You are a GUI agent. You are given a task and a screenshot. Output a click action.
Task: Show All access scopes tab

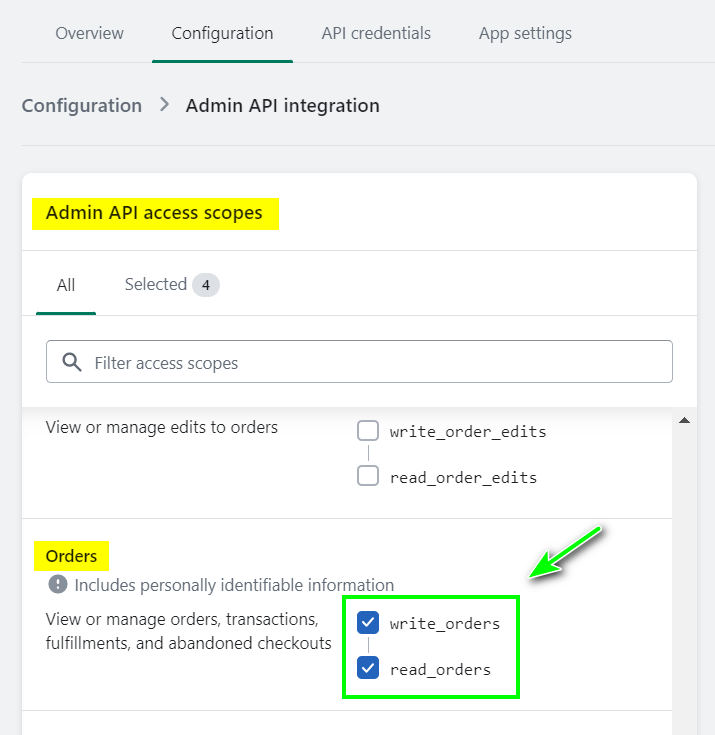[66, 285]
